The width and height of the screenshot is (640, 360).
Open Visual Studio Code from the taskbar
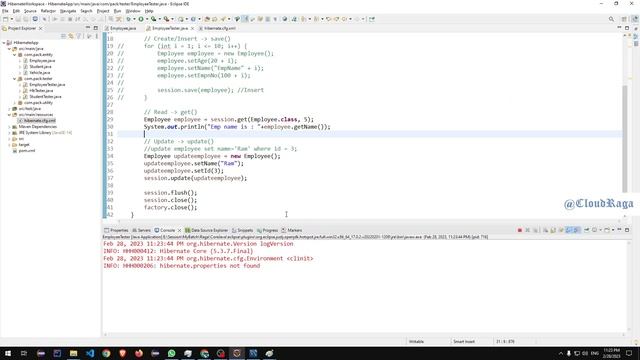[90, 353]
